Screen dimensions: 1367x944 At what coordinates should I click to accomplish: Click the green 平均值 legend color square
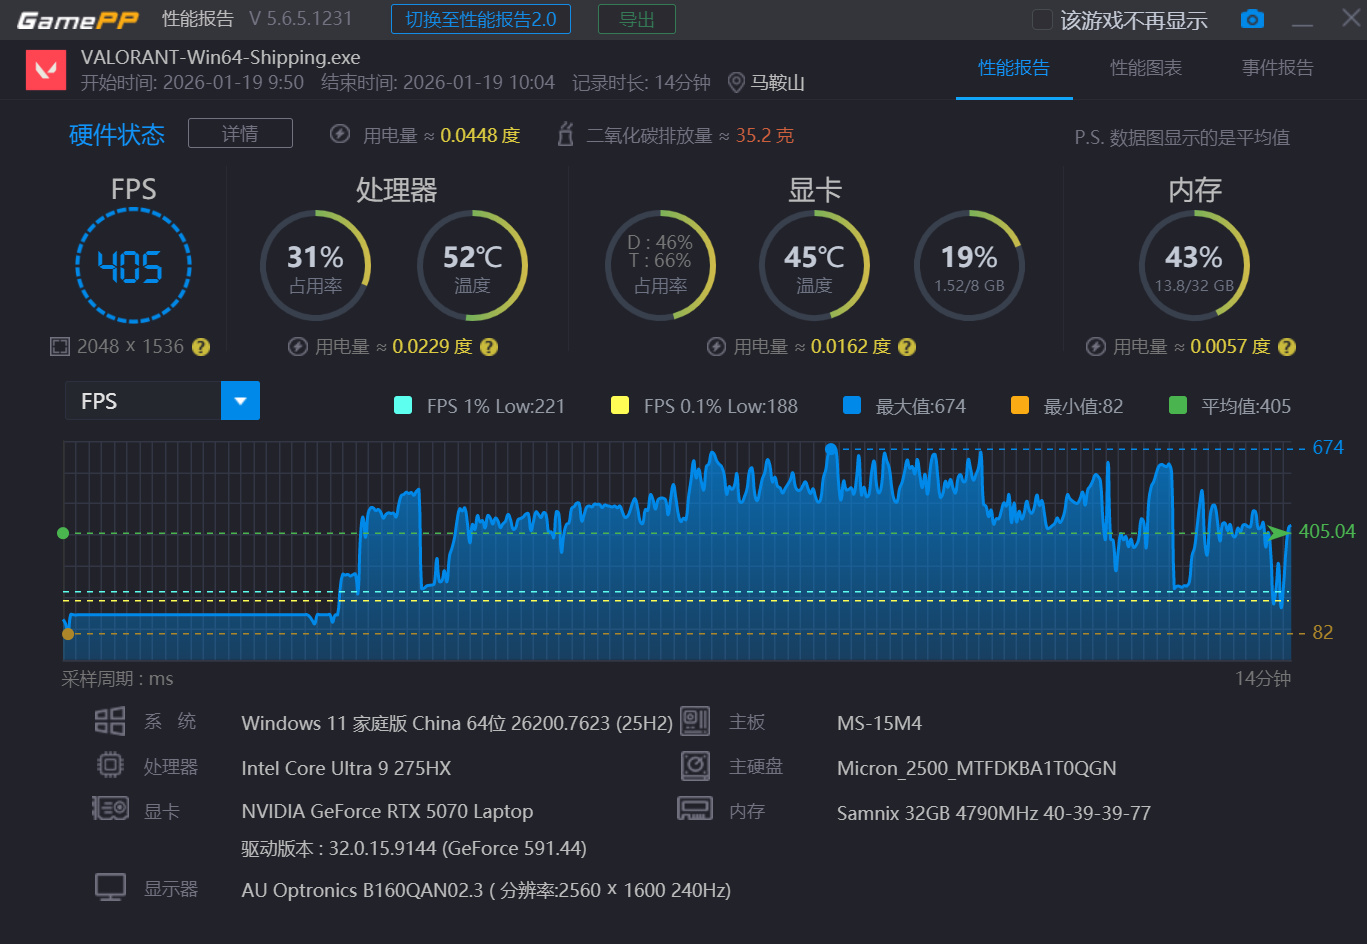pyautogui.click(x=1178, y=405)
